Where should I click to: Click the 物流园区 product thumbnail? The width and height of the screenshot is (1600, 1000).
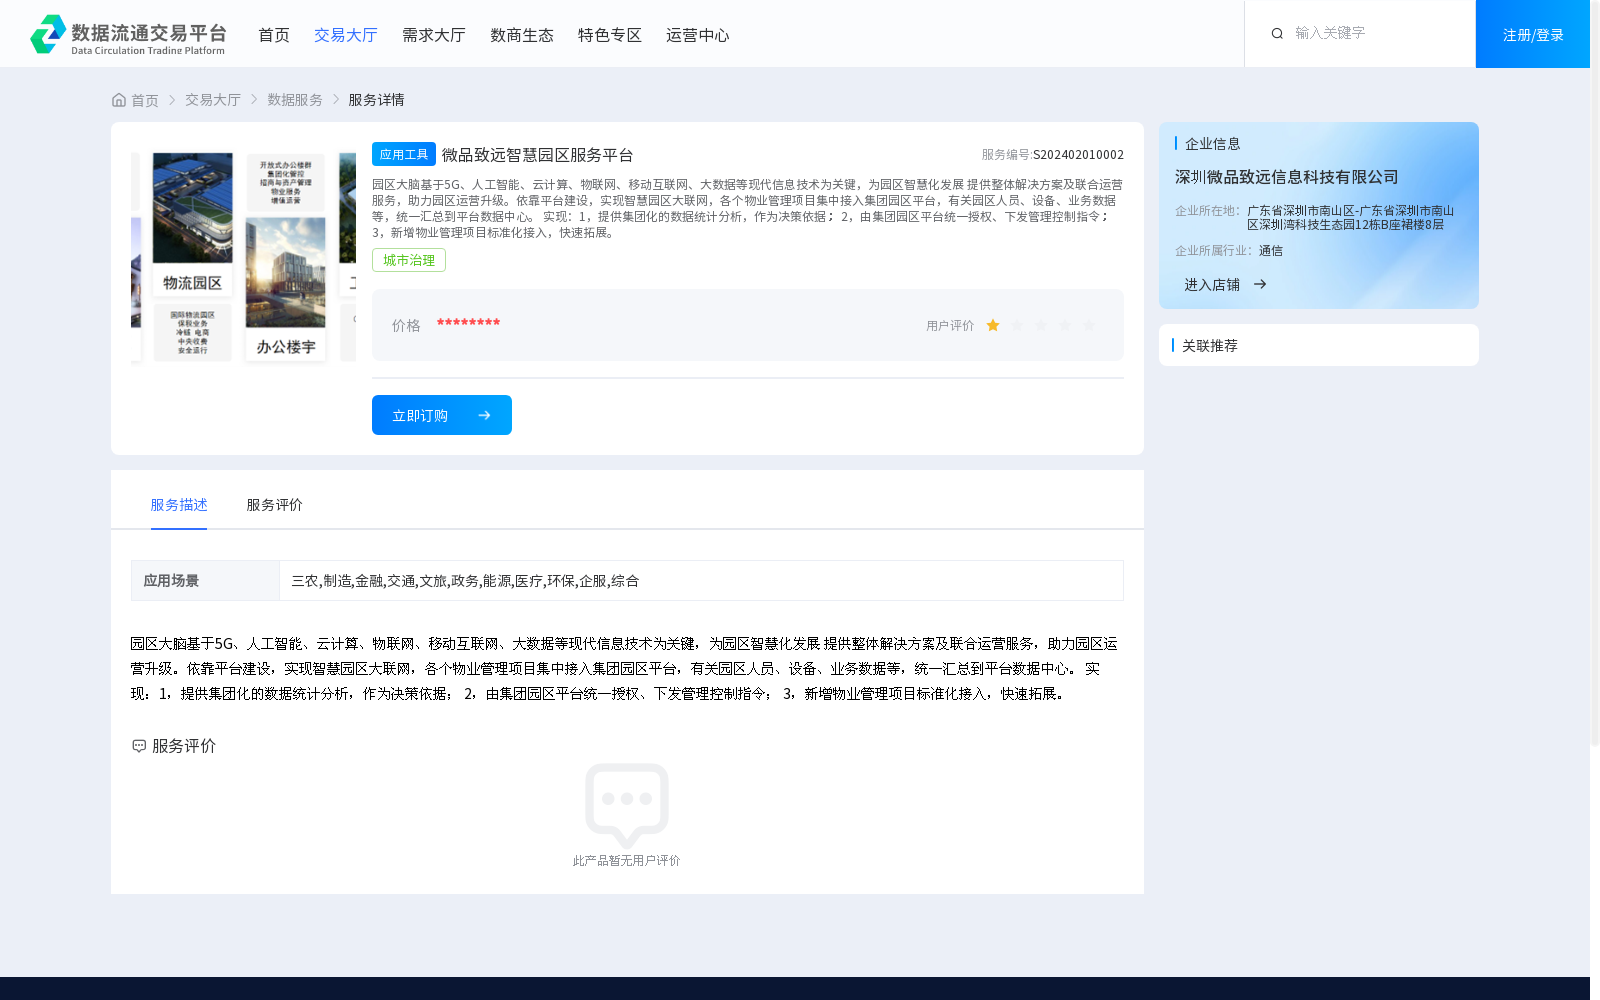(x=193, y=225)
